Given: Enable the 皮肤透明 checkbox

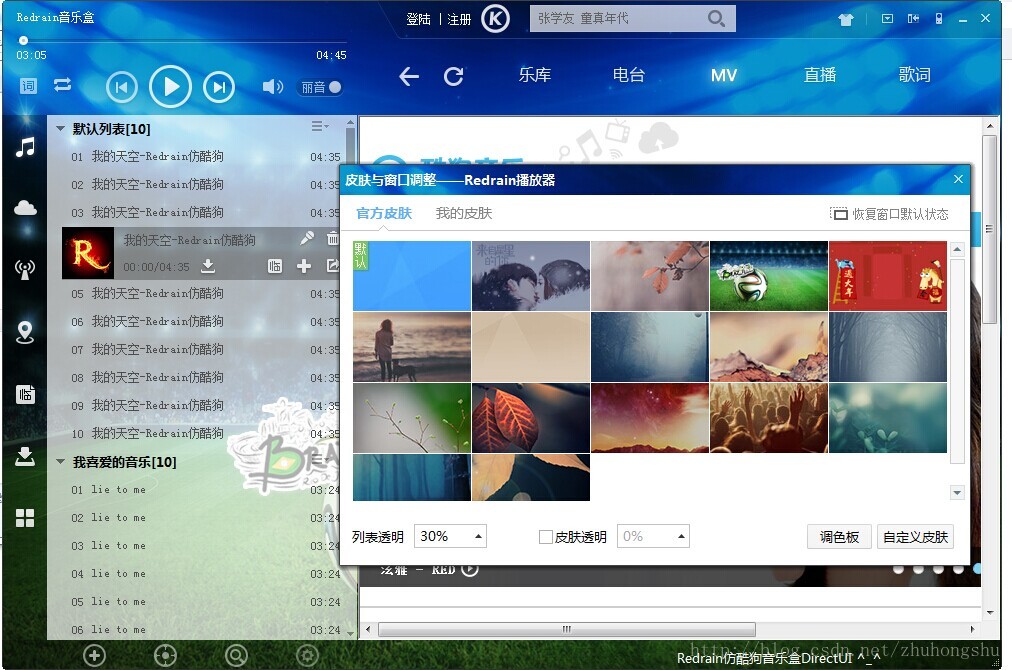Looking at the screenshot, I should pos(546,537).
